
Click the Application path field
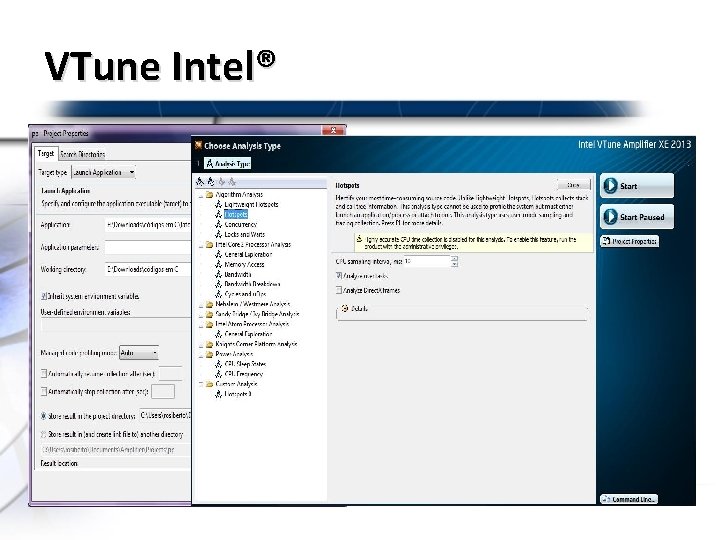(148, 225)
